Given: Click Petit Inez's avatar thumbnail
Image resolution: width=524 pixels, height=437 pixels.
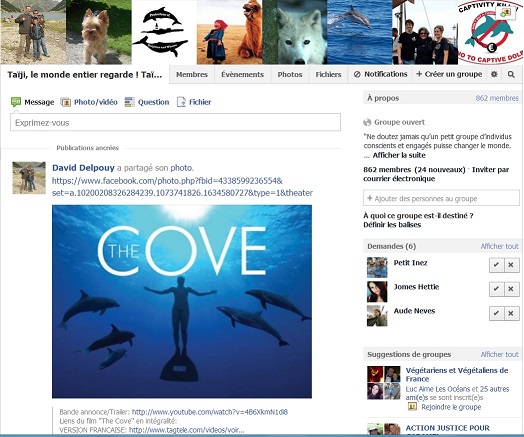Looking at the screenshot, I should pos(377,267).
